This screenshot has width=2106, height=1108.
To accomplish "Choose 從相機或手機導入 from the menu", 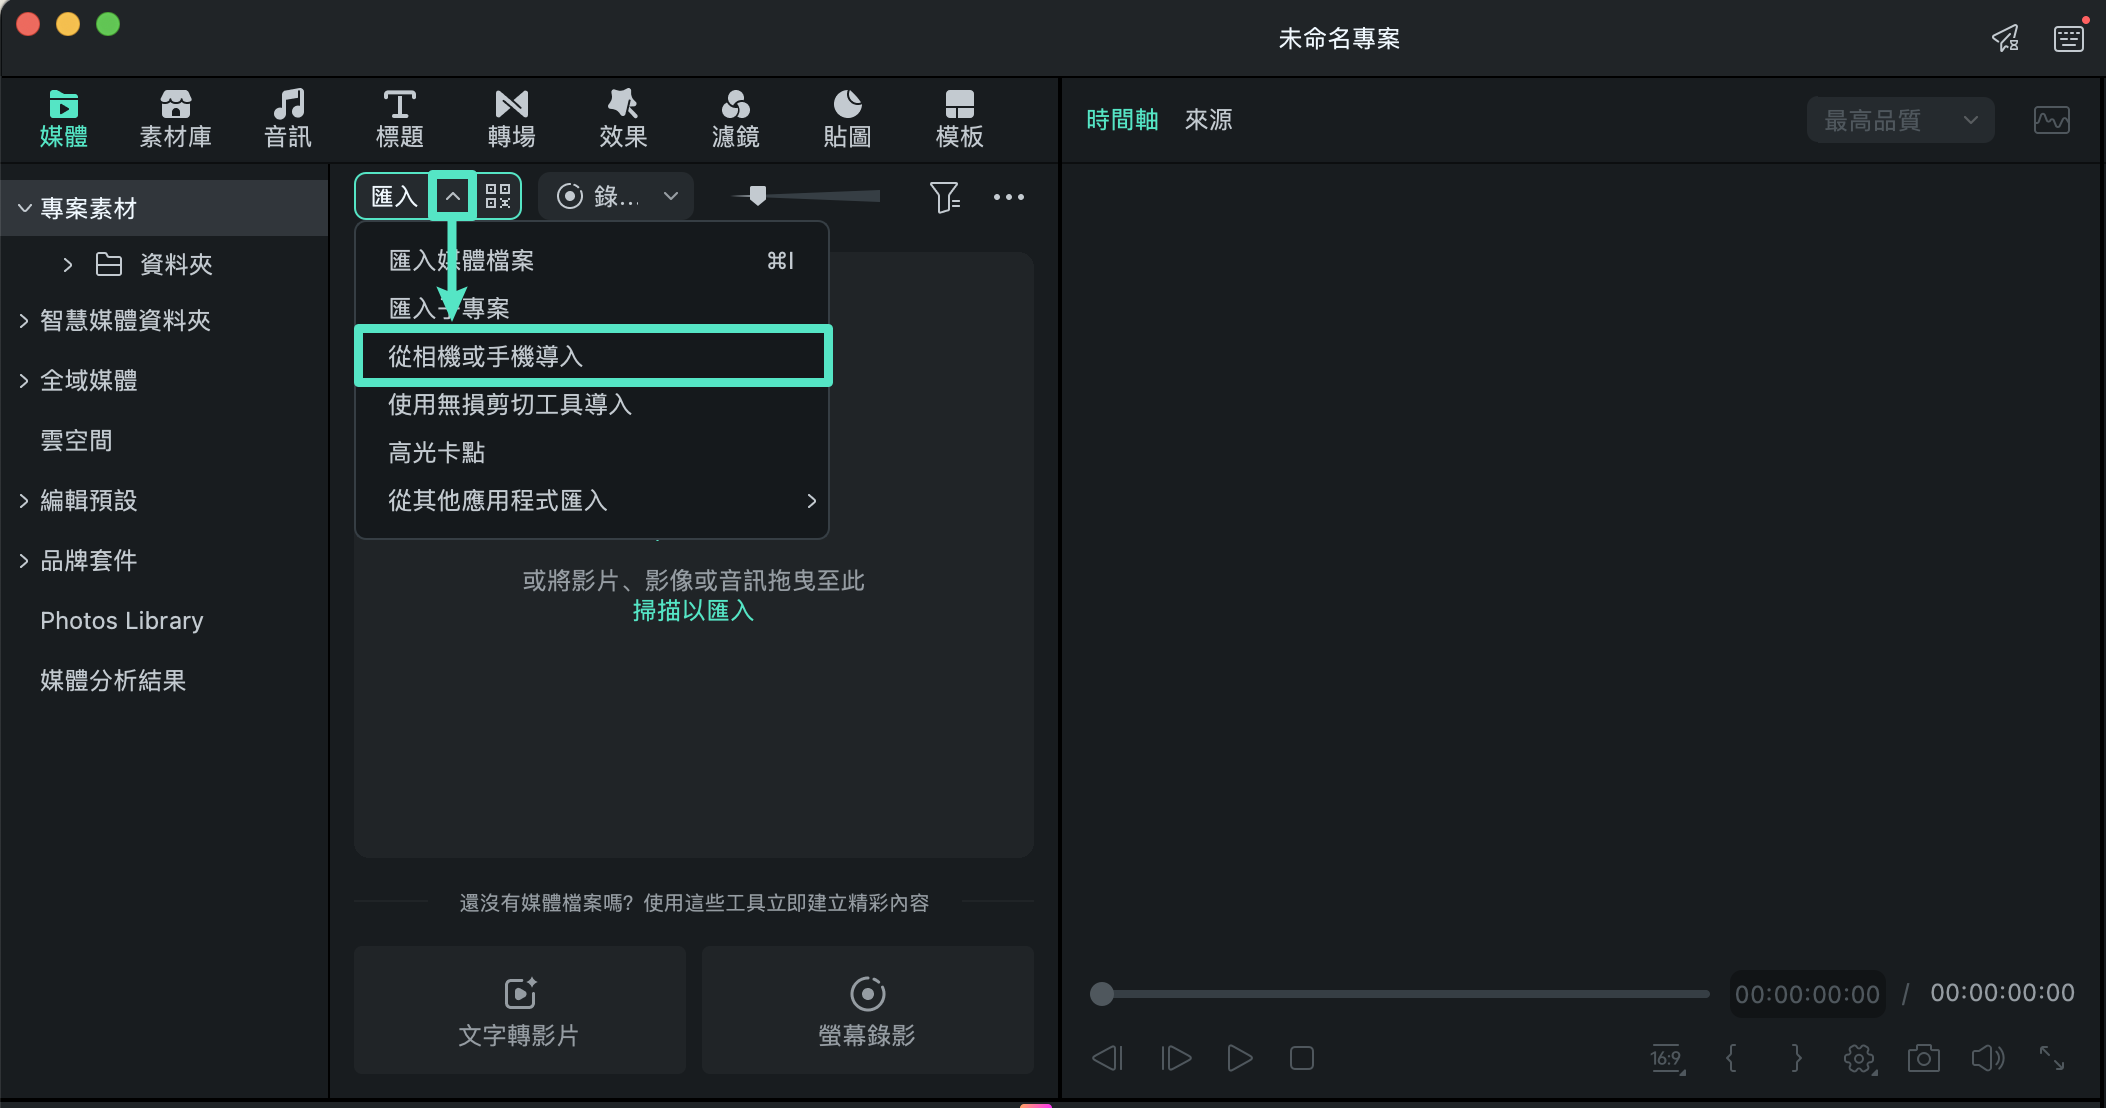I will tap(592, 356).
